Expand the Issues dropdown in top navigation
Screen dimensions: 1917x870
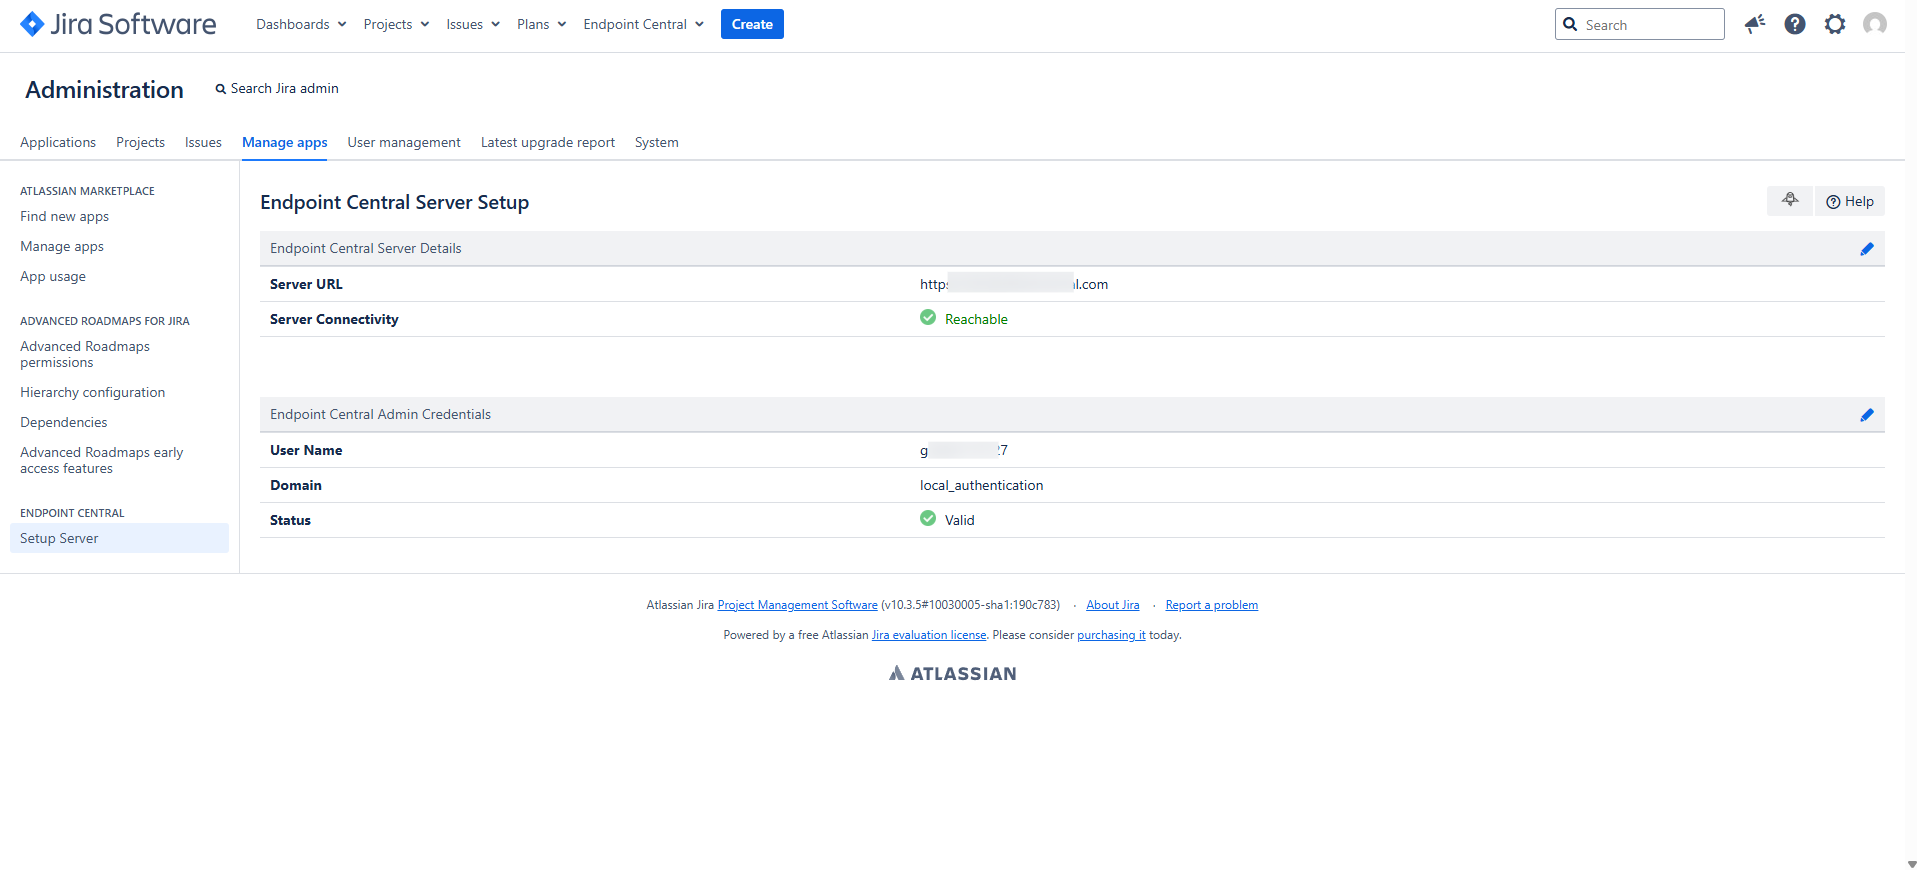473,24
